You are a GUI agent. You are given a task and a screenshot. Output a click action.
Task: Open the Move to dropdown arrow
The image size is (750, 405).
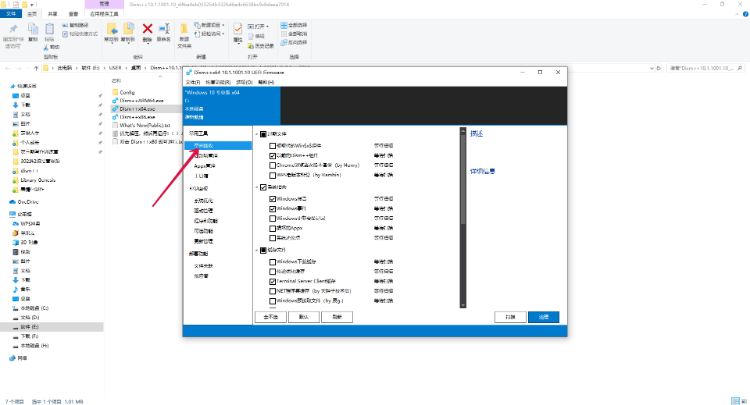tap(111, 44)
